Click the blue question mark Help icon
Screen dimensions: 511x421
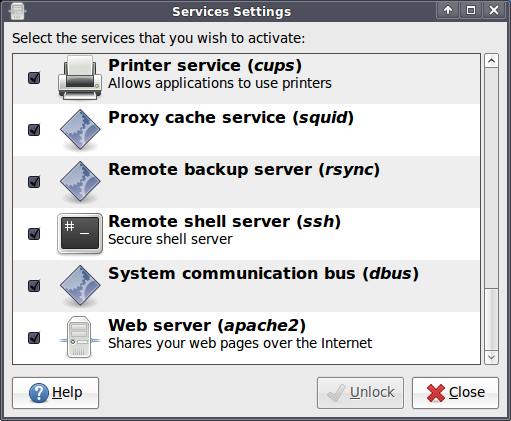coord(39,393)
